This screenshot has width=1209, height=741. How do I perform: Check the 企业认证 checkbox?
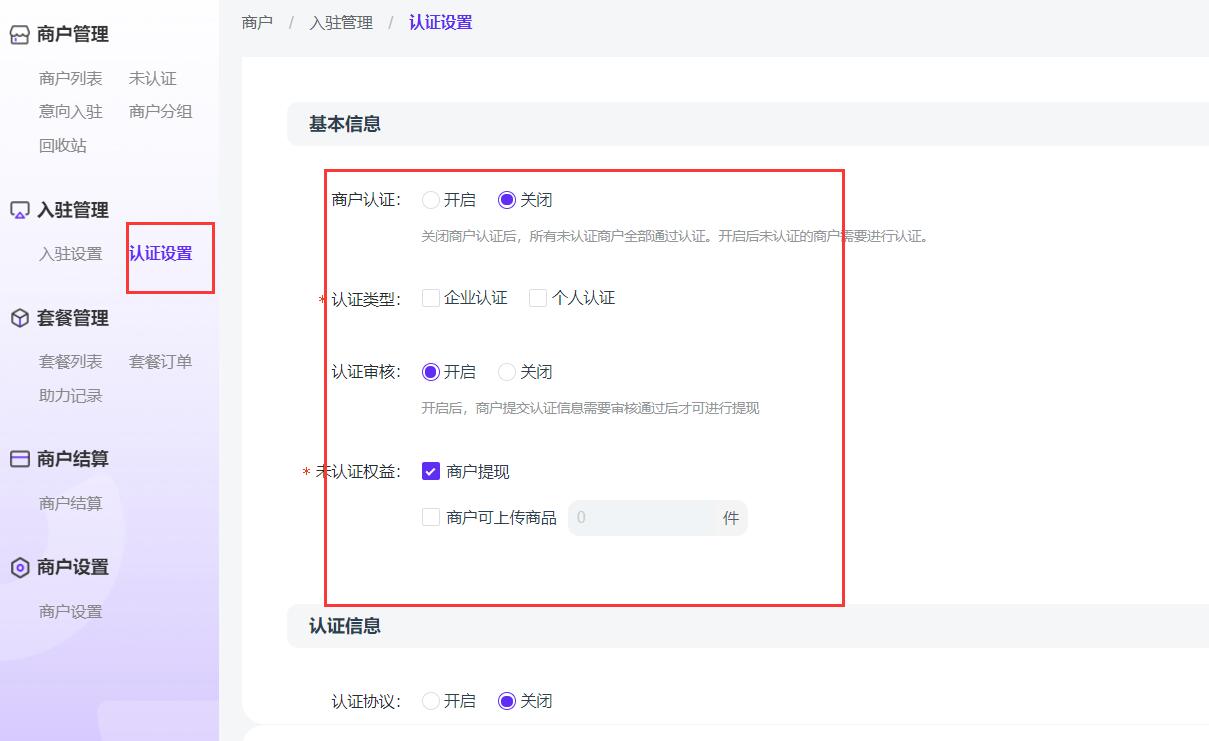tap(431, 298)
